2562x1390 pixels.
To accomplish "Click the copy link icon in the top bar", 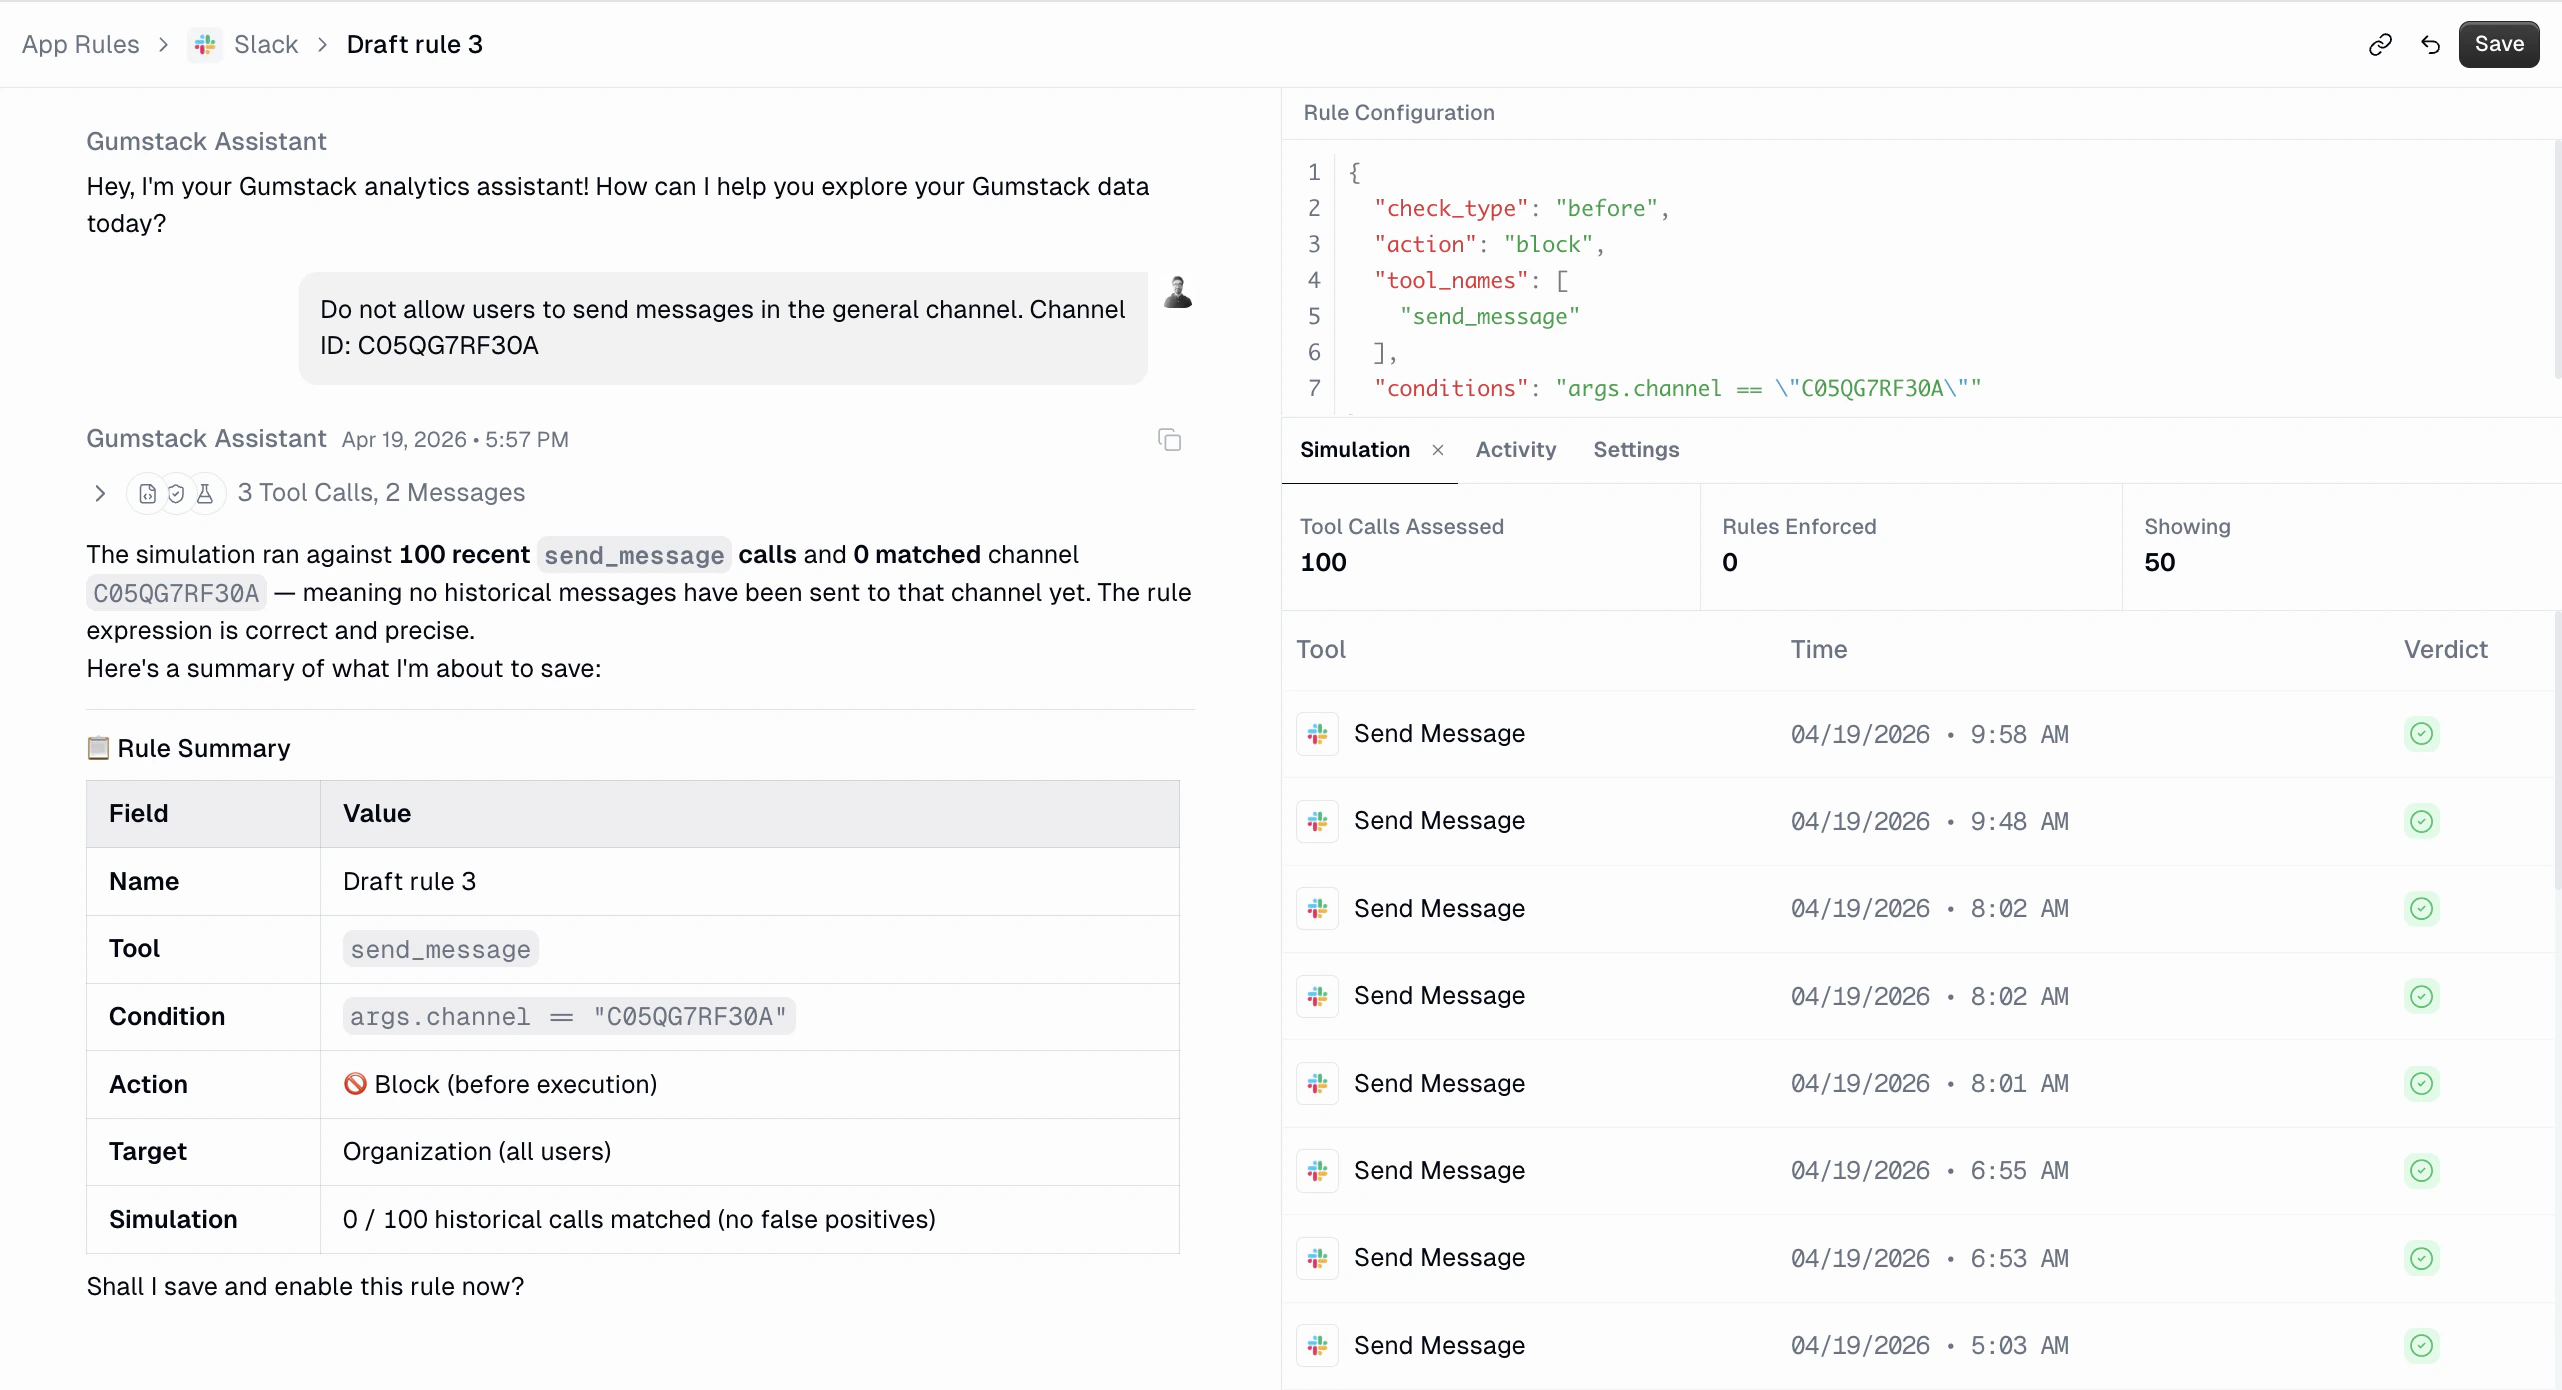I will [x=2380, y=45].
